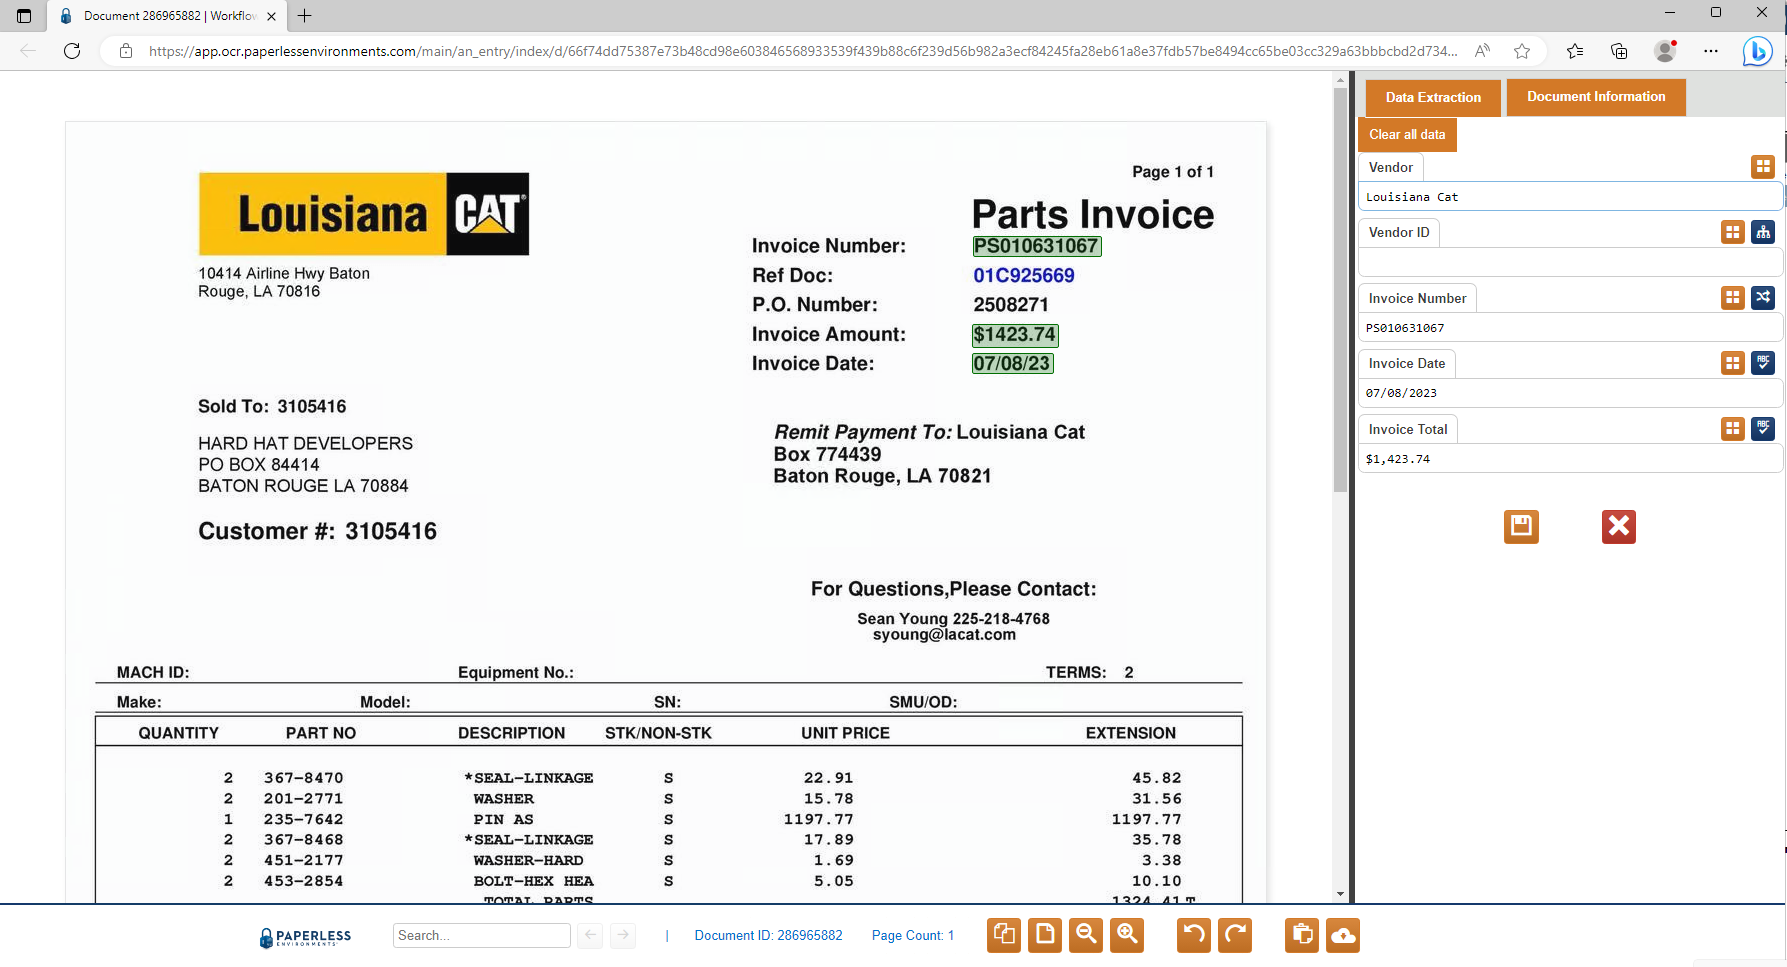Click the Document ID: 286965882 label
The width and height of the screenshot is (1787, 967).
[768, 935]
